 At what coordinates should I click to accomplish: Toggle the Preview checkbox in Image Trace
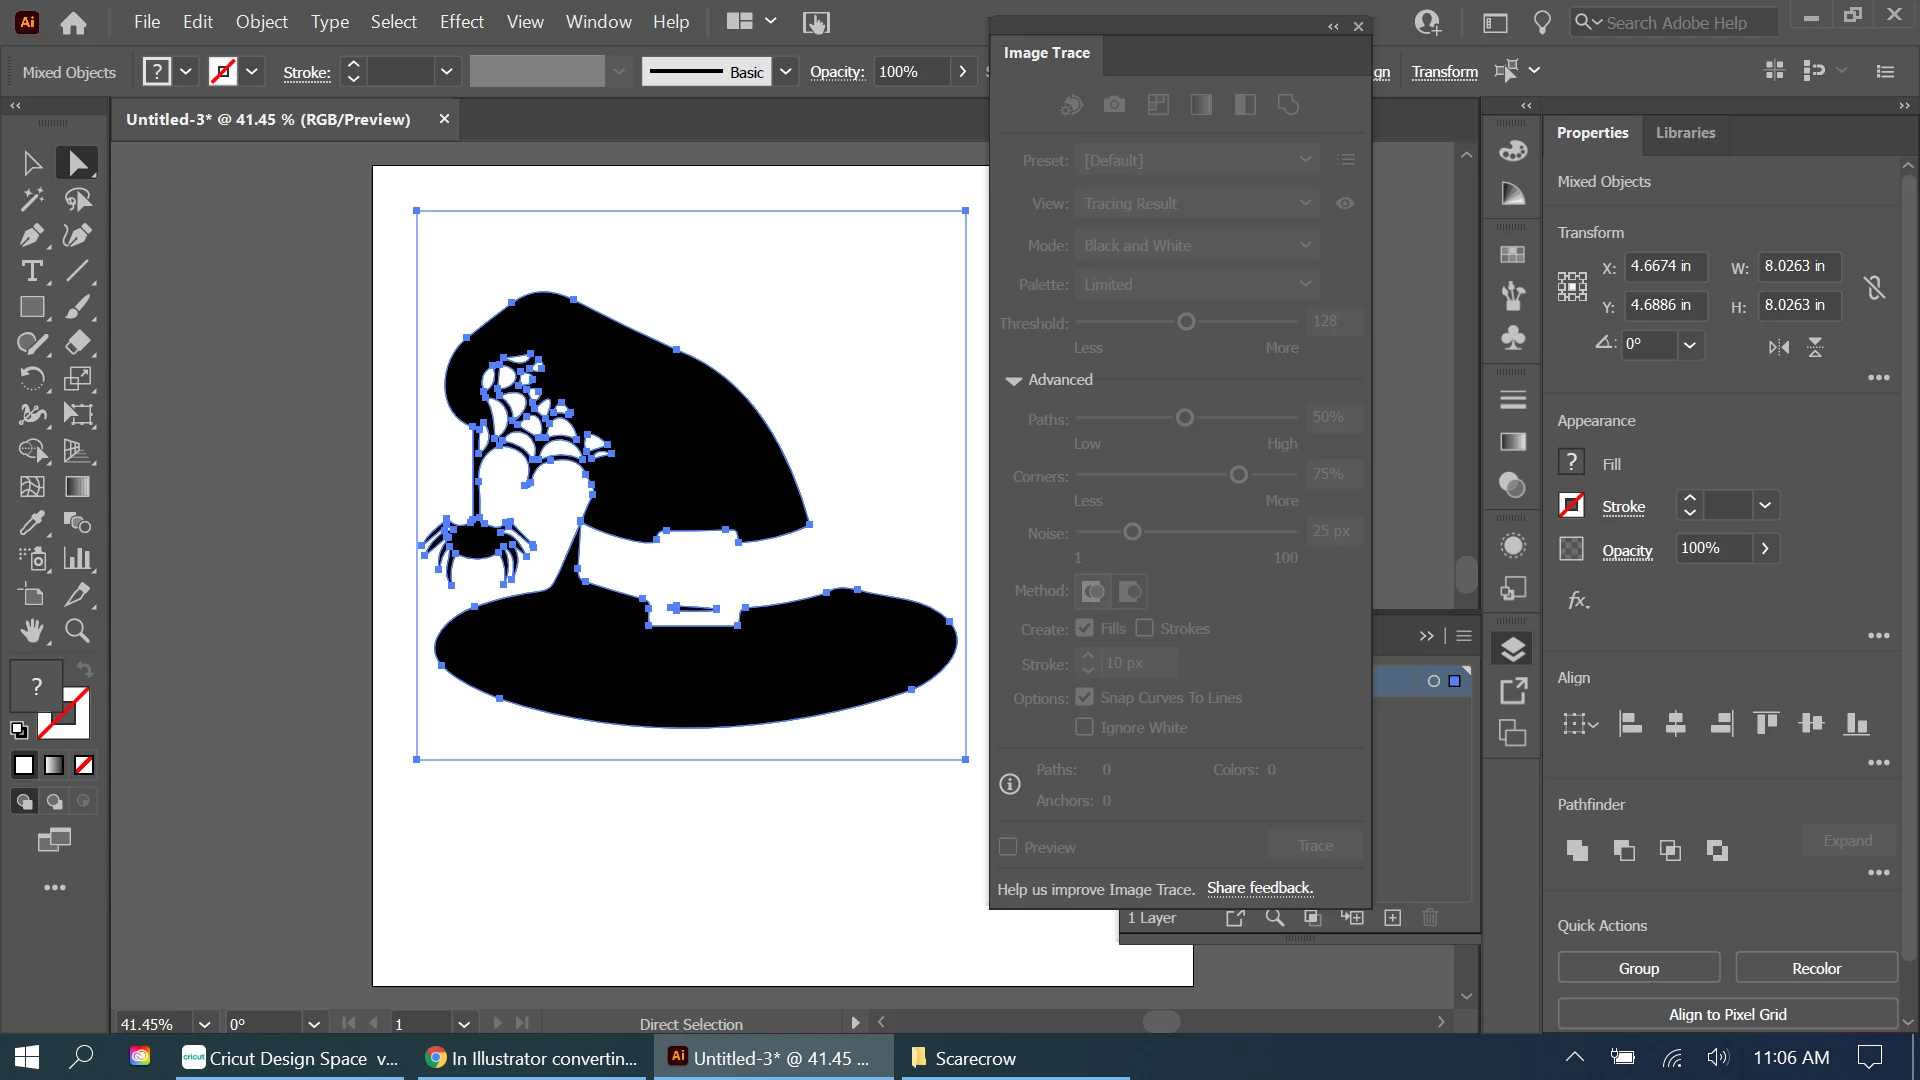[x=1008, y=847]
